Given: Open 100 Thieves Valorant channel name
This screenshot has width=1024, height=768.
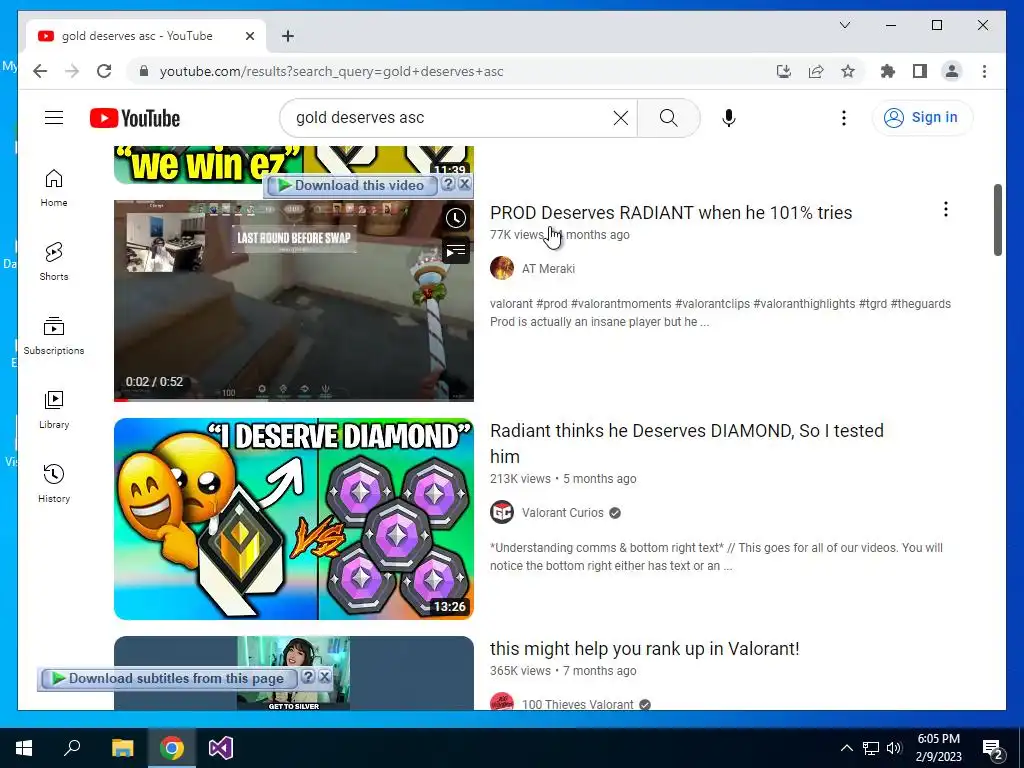Looking at the screenshot, I should [x=577, y=705].
